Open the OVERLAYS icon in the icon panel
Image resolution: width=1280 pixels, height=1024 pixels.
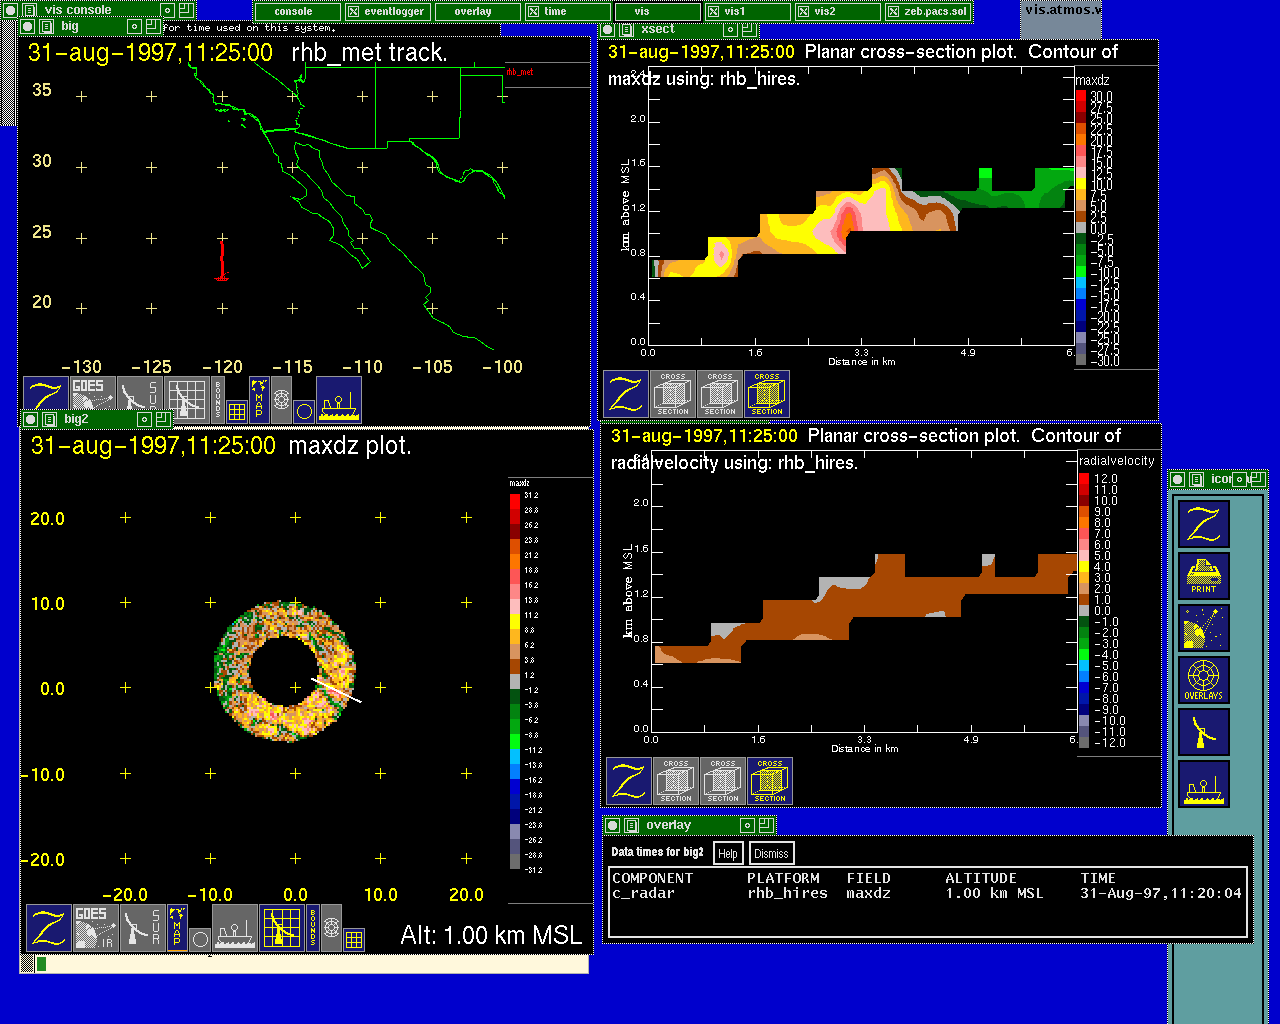1204,680
